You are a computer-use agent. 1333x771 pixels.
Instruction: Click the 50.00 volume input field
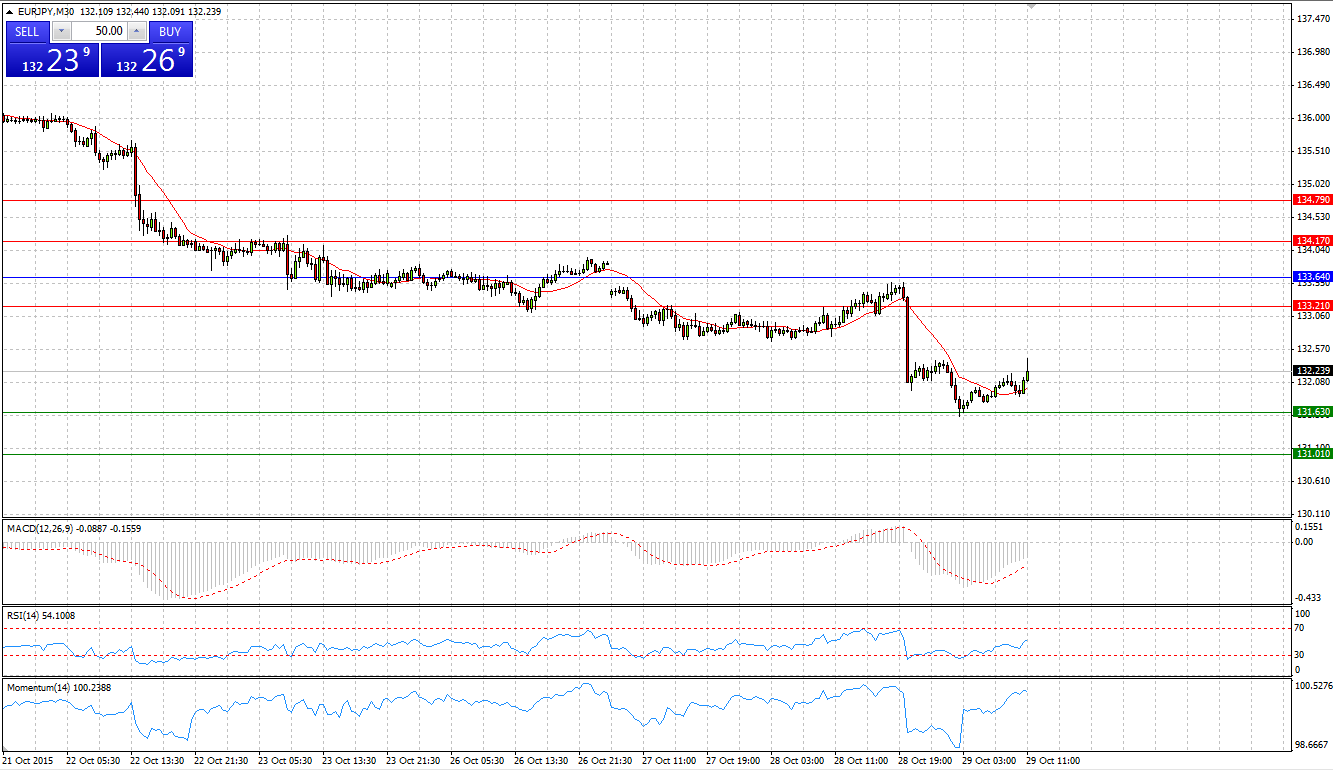[x=98, y=31]
